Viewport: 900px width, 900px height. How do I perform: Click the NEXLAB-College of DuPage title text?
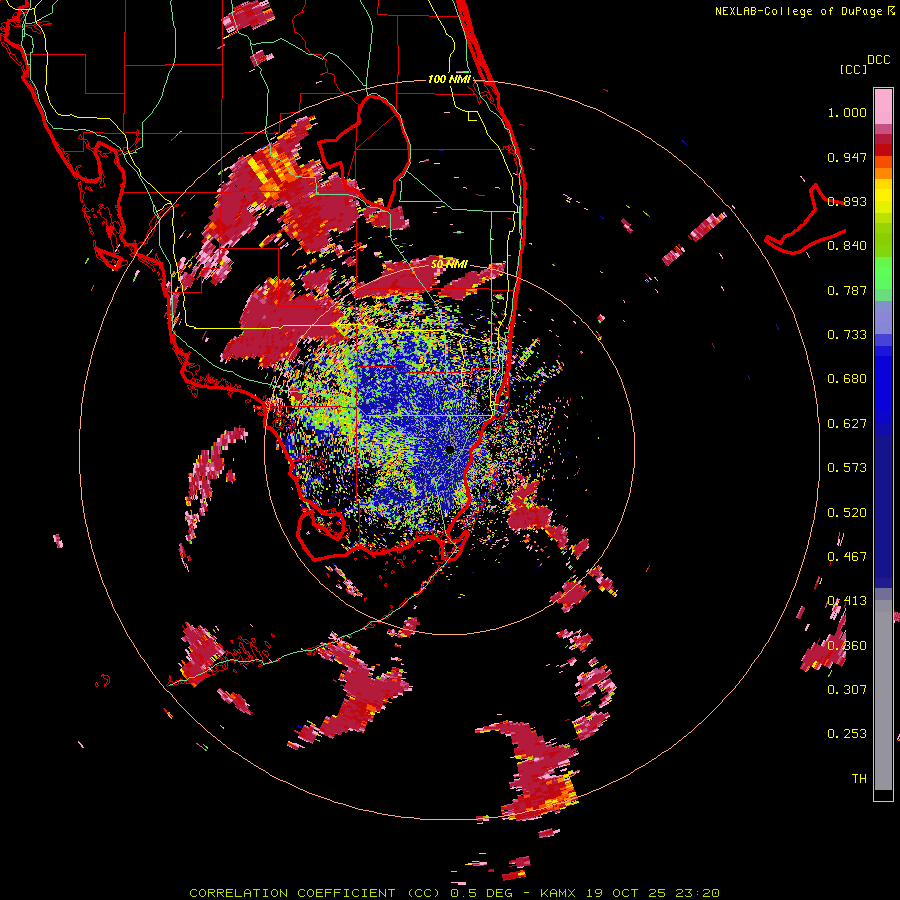pyautogui.click(x=799, y=11)
